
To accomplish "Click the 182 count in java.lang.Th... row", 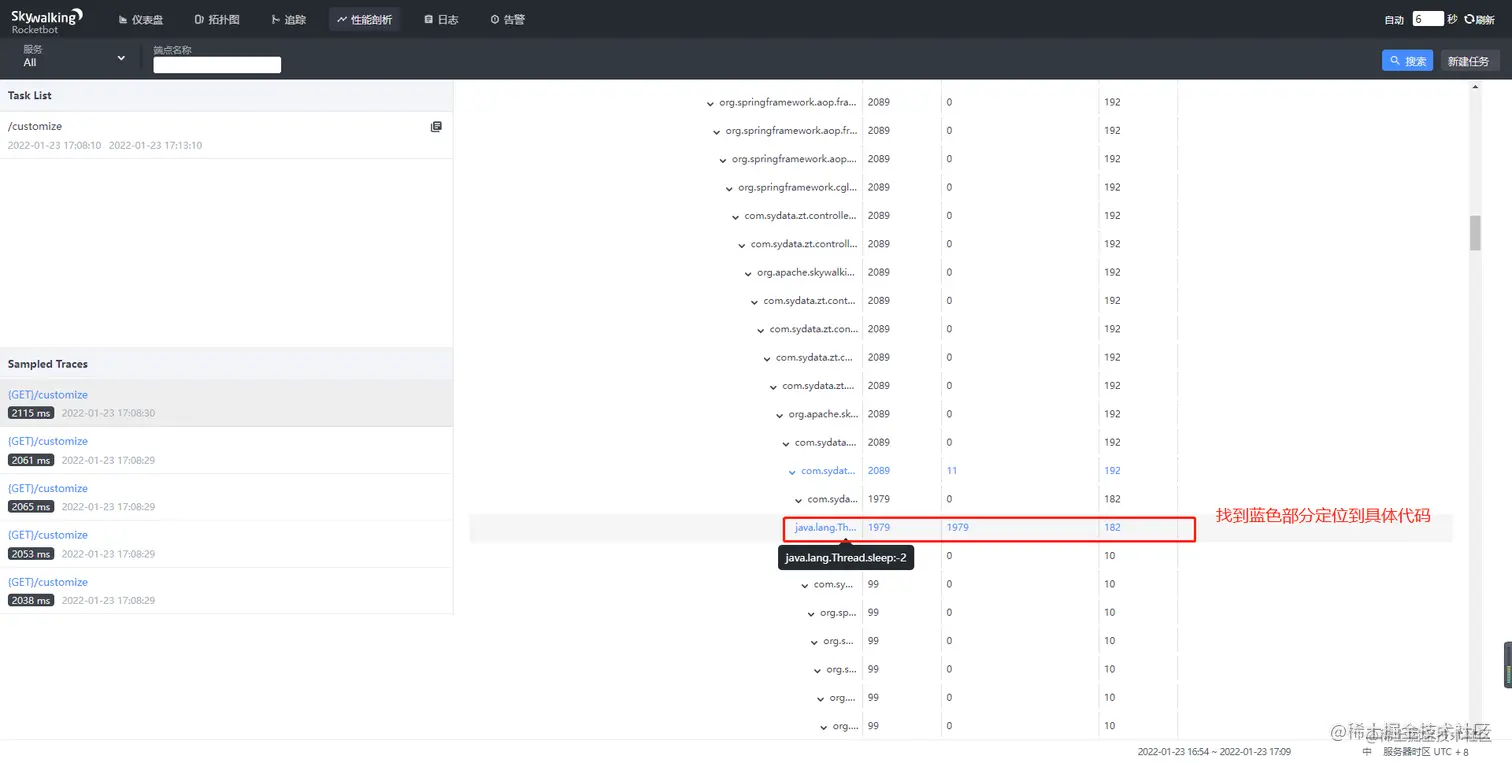I will tap(1112, 527).
